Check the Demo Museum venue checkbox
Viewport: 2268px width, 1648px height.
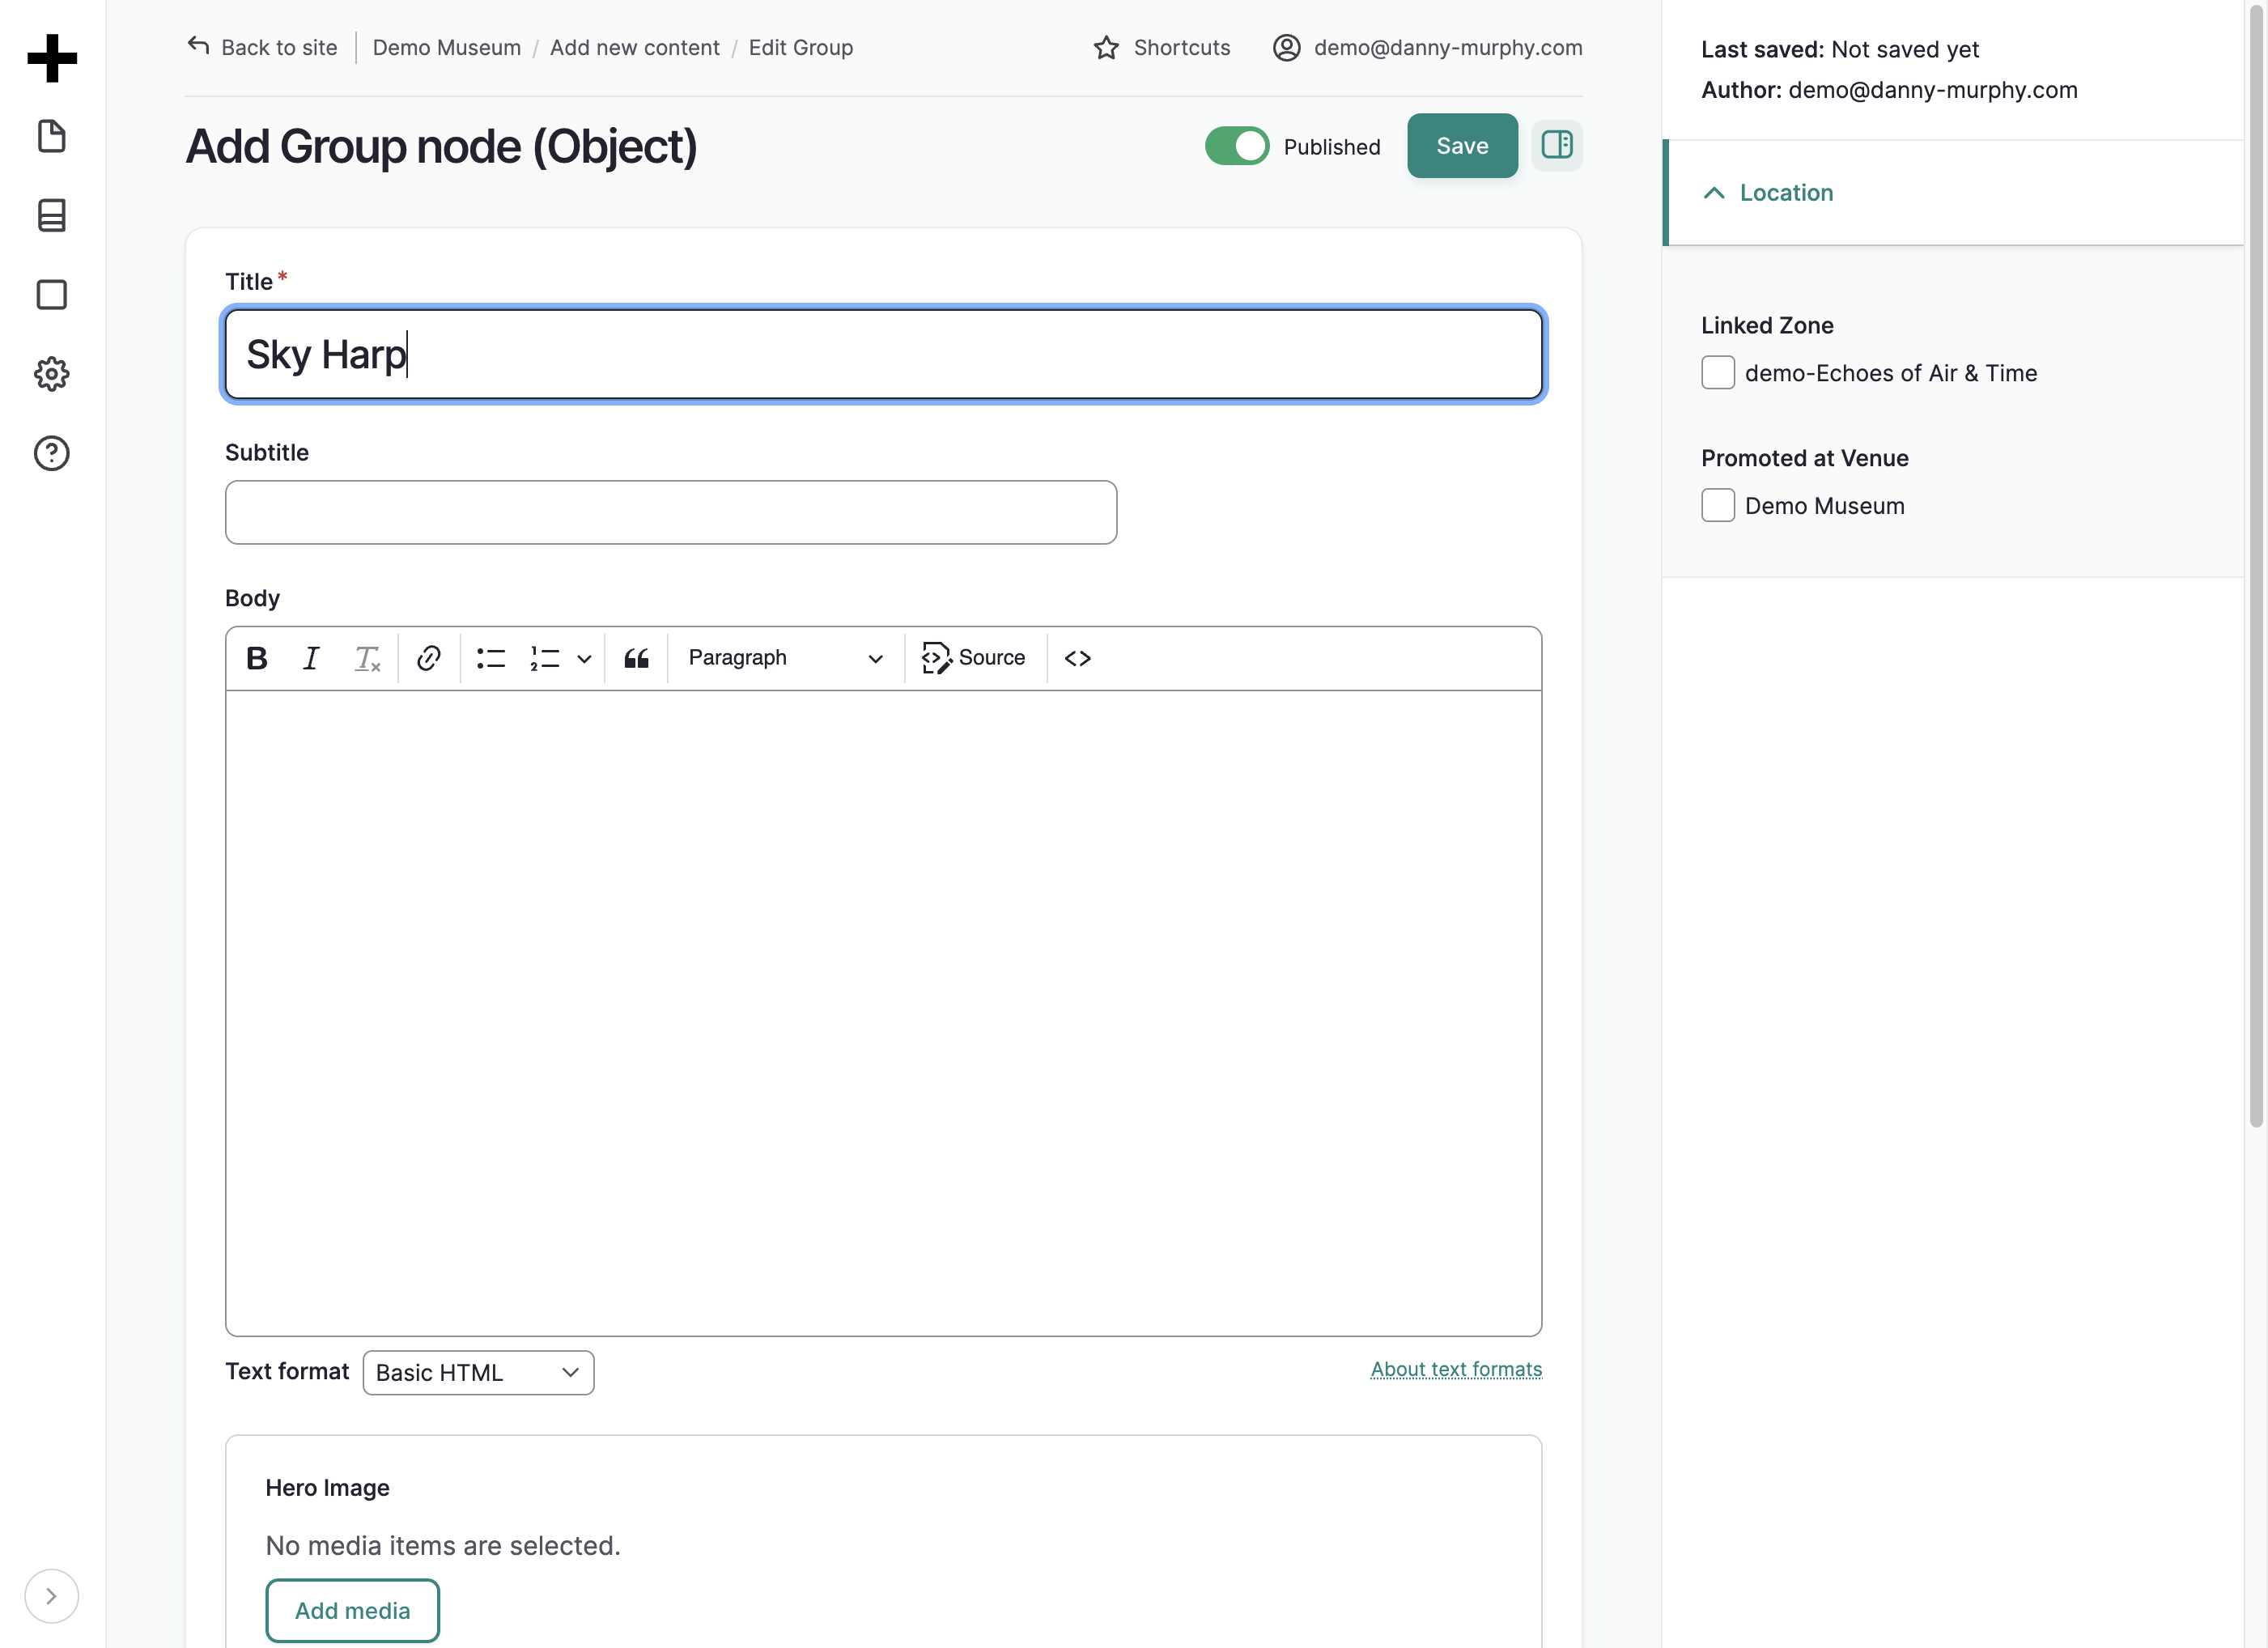[1718, 506]
